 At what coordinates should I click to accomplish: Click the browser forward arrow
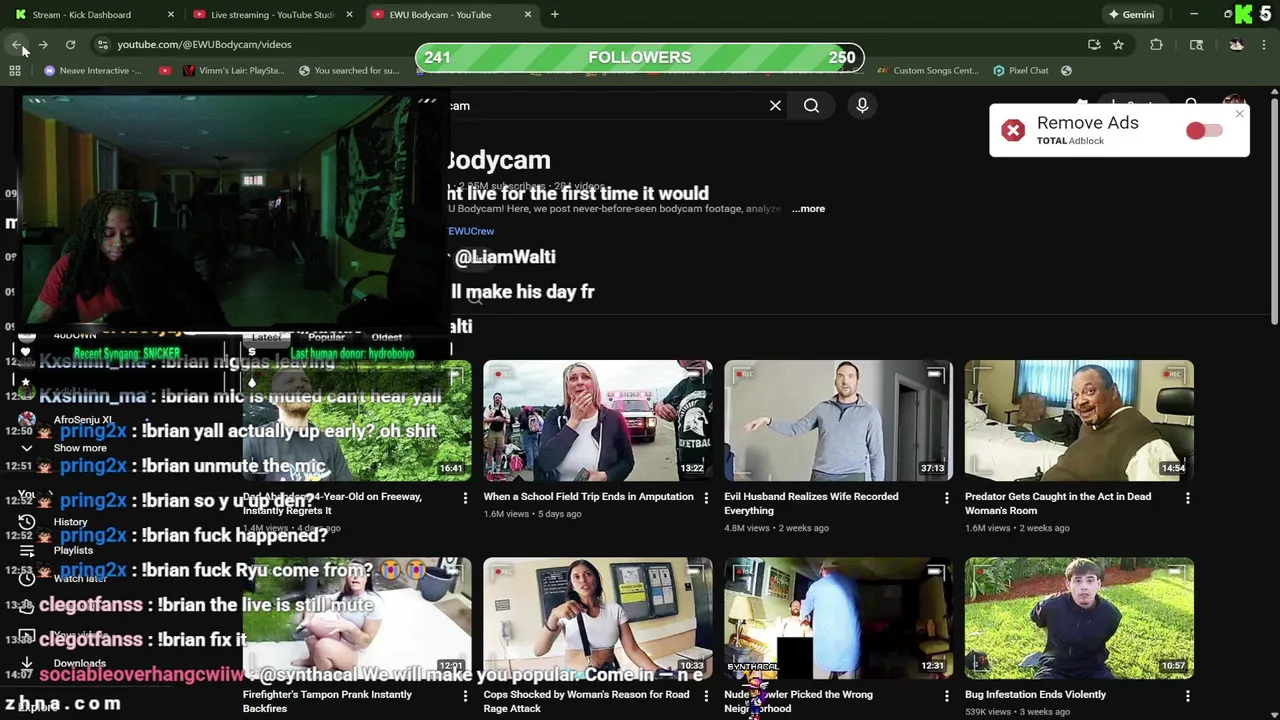click(x=43, y=44)
